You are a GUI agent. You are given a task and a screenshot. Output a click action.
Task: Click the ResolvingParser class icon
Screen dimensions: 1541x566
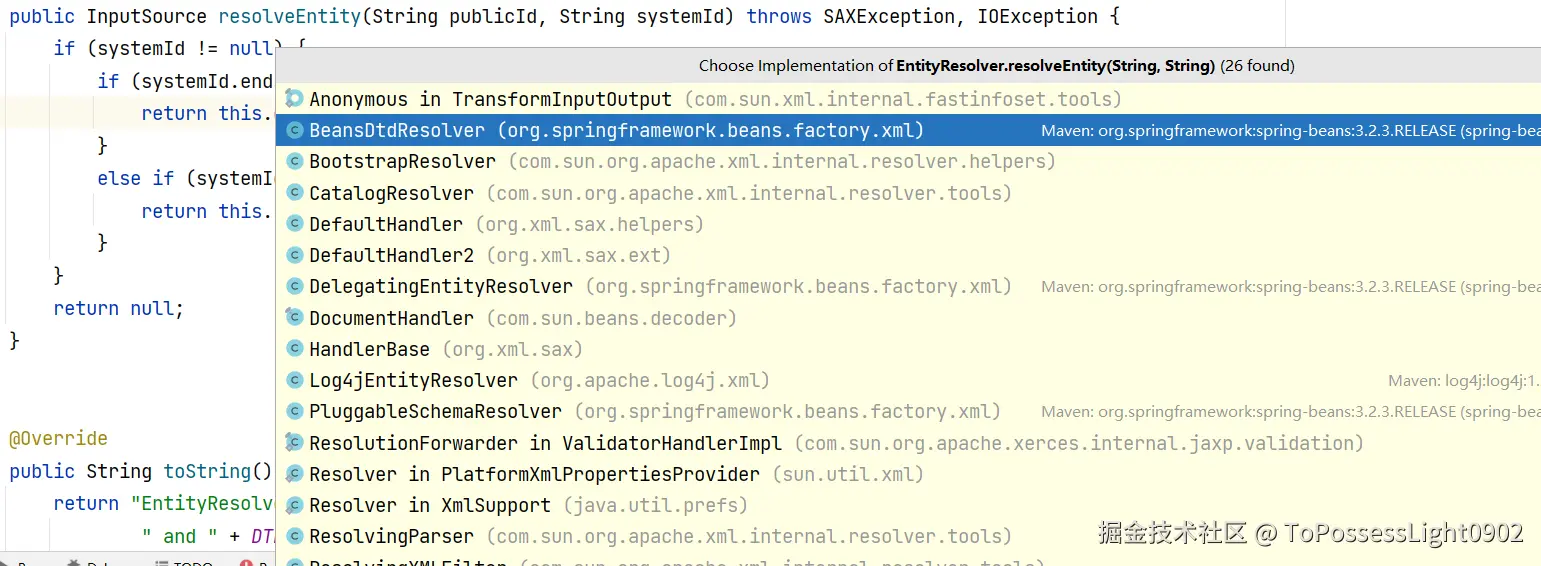[x=294, y=536]
